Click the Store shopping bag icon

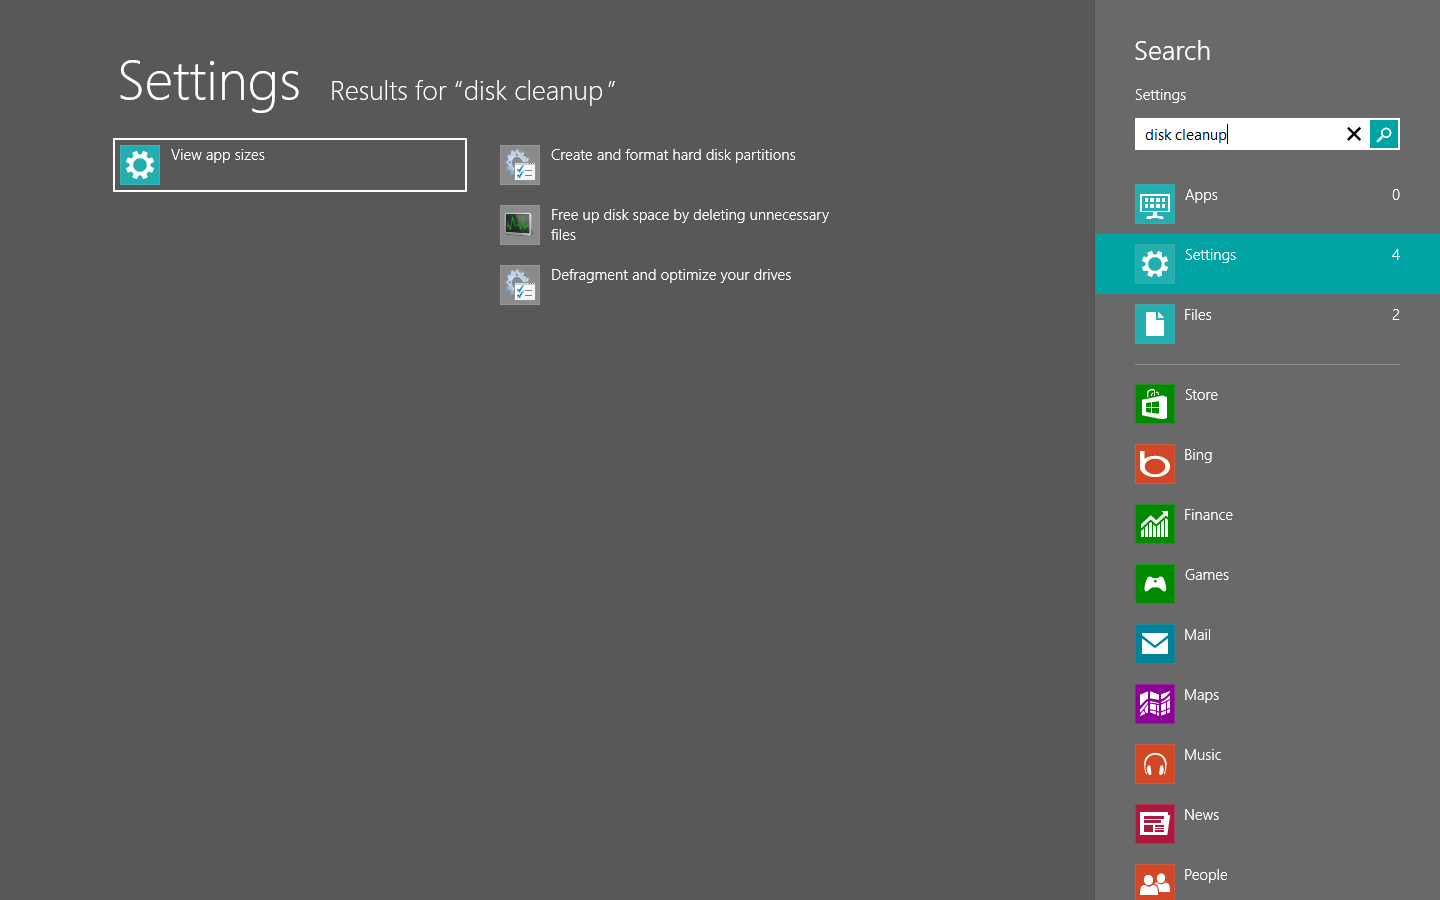pos(1155,404)
